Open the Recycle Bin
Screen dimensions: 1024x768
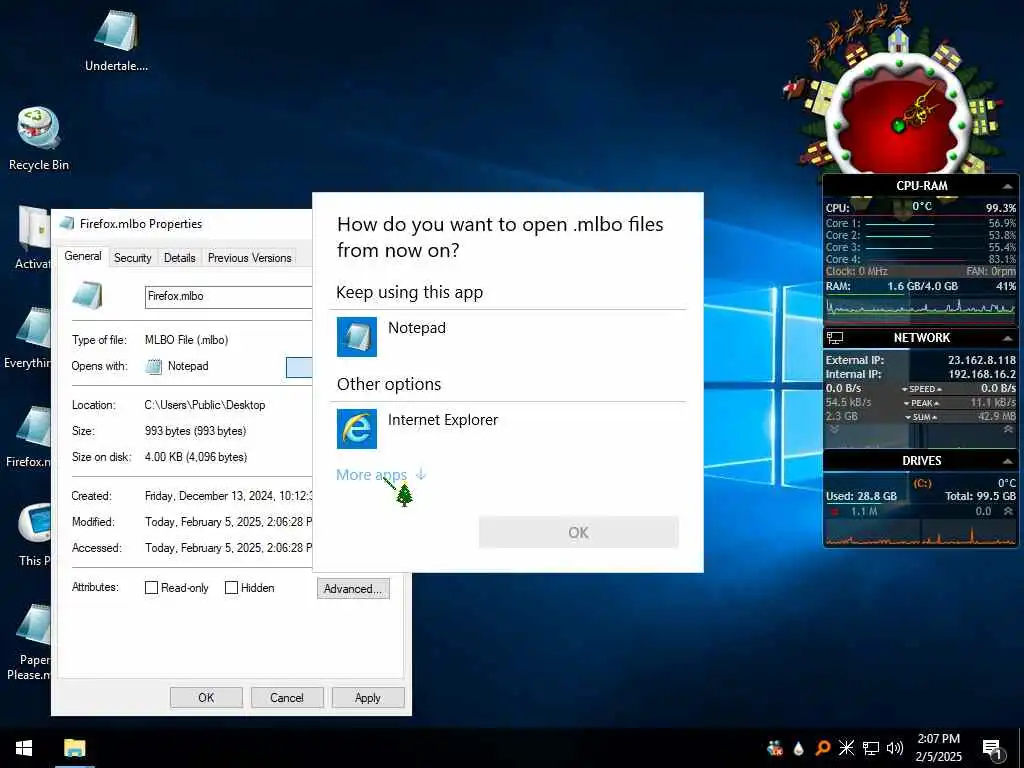point(39,139)
